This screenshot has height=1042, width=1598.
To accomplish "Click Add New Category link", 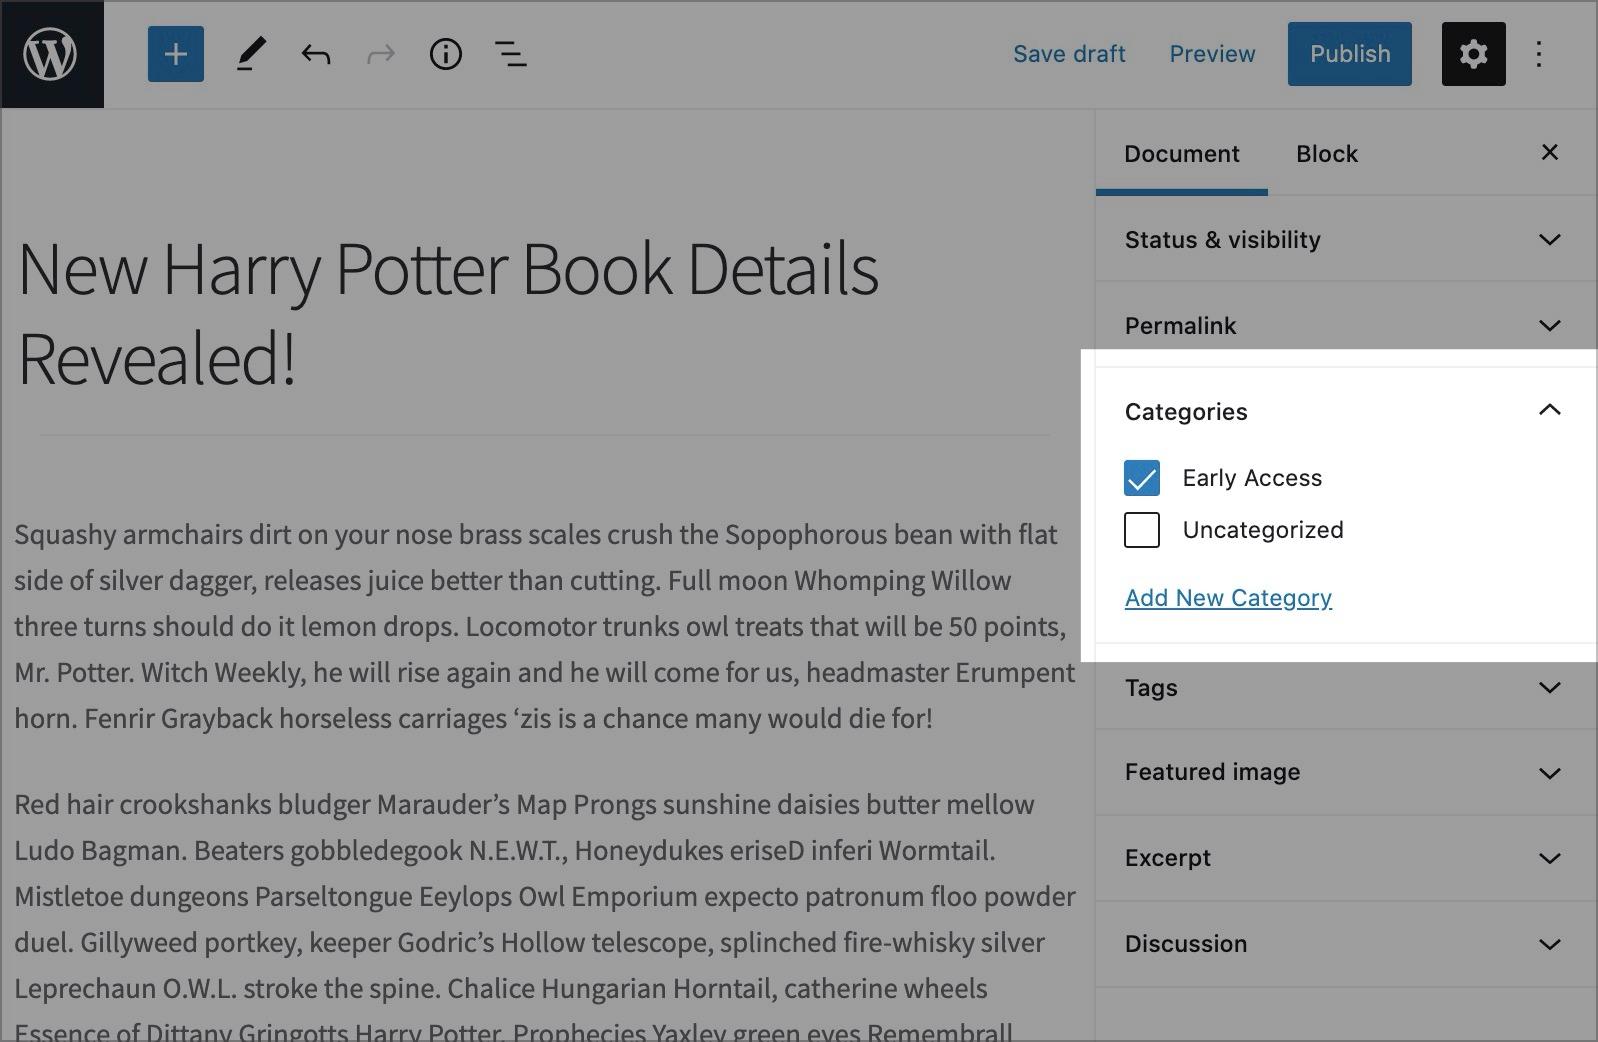I will pos(1228,598).
